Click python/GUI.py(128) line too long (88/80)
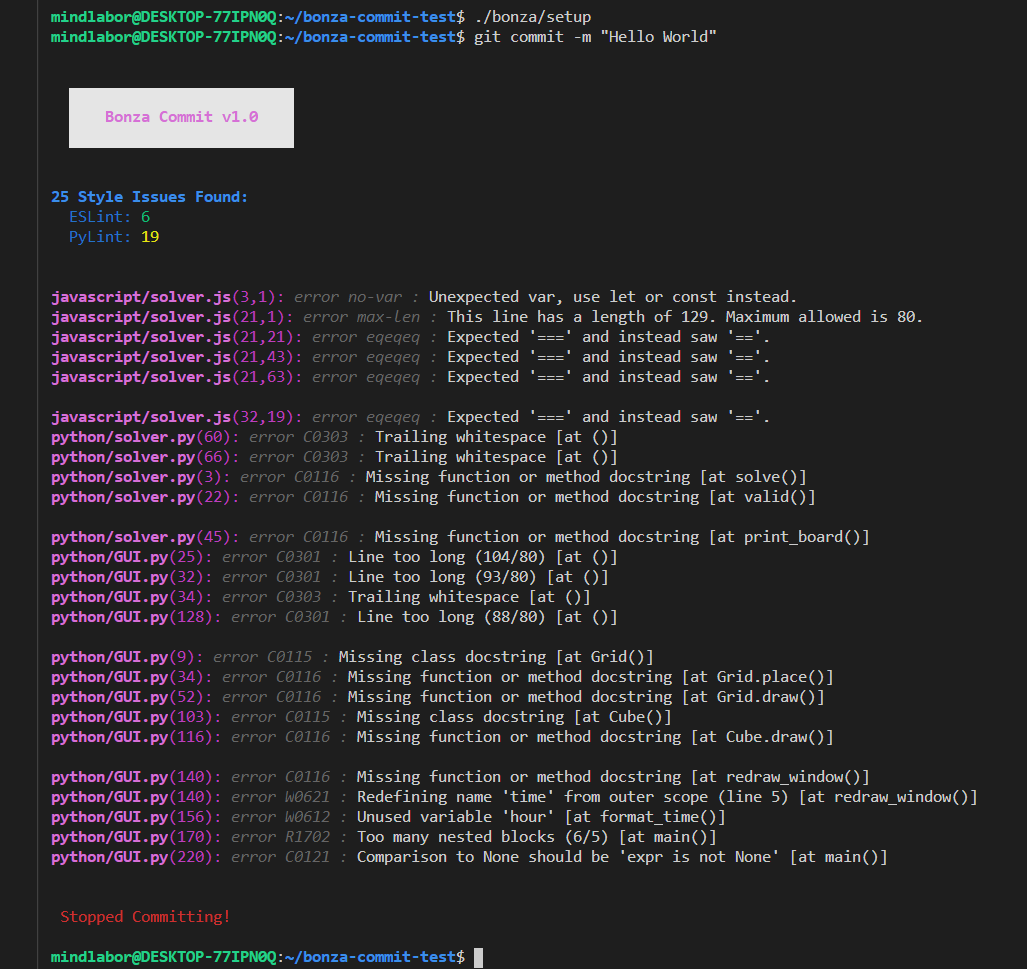1027x969 pixels. [x=334, y=617]
